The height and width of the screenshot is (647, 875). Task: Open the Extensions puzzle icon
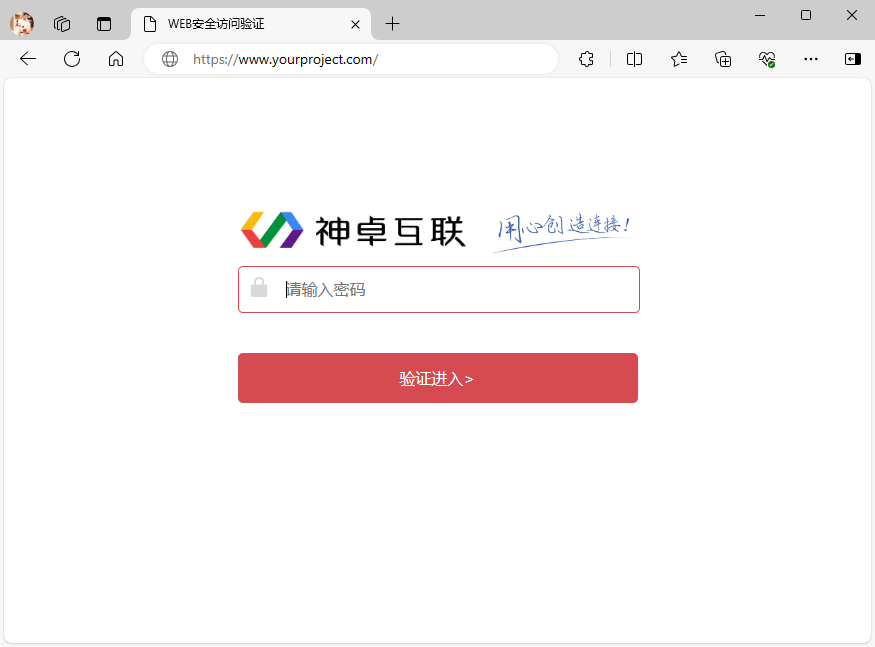coord(586,59)
